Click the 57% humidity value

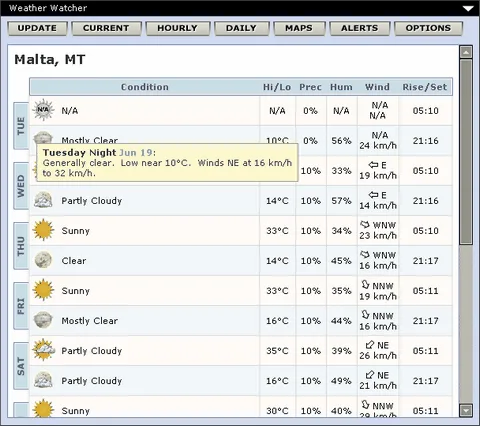click(341, 201)
